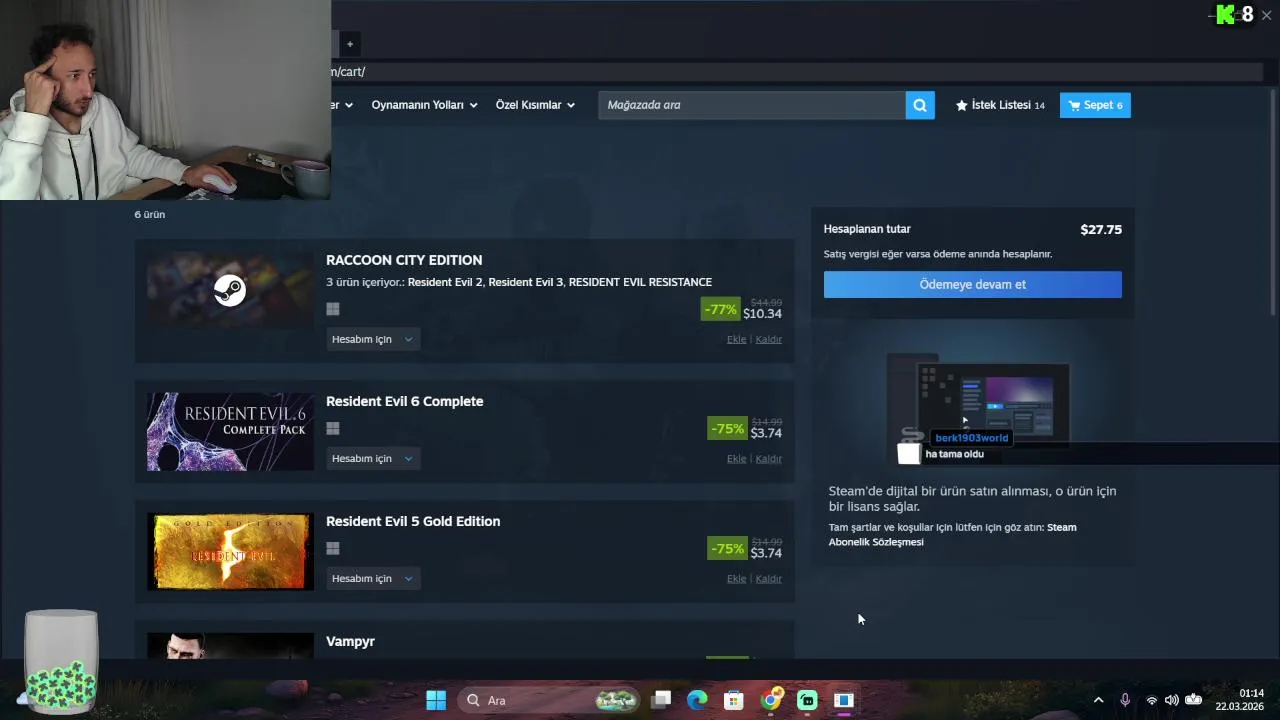Click Windows platform icon under Raccoon City Edition
1280x720 pixels.
point(333,309)
